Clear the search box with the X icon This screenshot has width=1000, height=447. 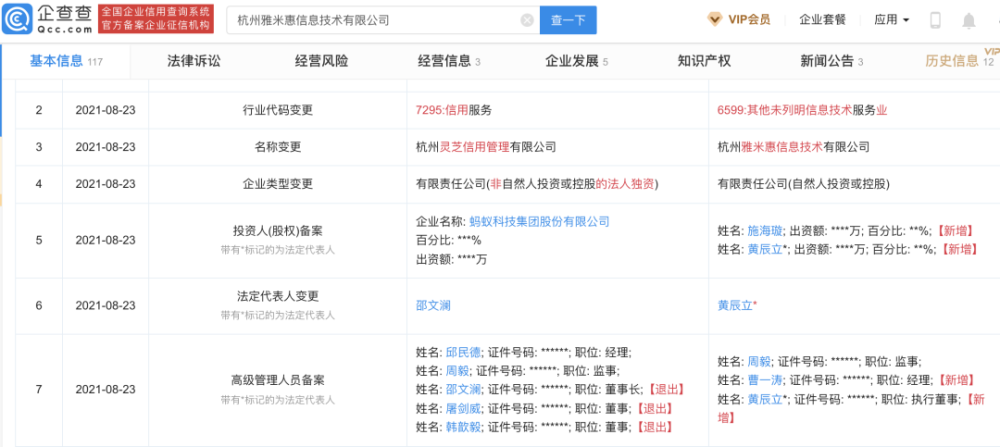tap(527, 20)
